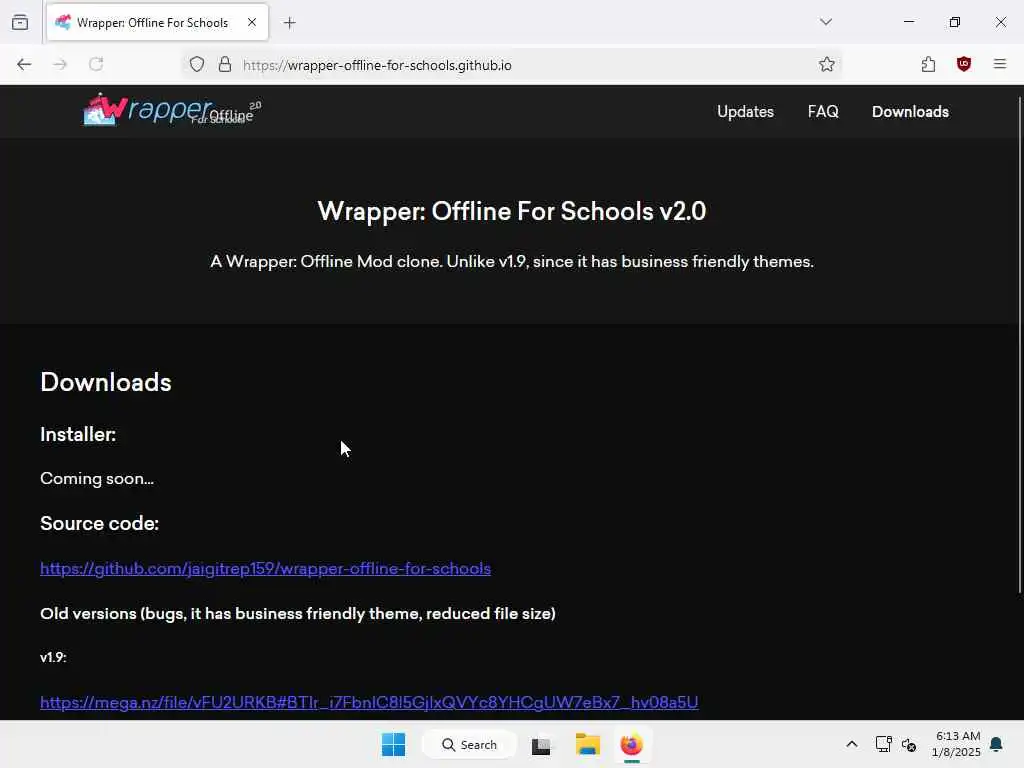Viewport: 1024px width, 768px height.
Task: Open the Firefox View tab overview icon
Action: click(20, 22)
